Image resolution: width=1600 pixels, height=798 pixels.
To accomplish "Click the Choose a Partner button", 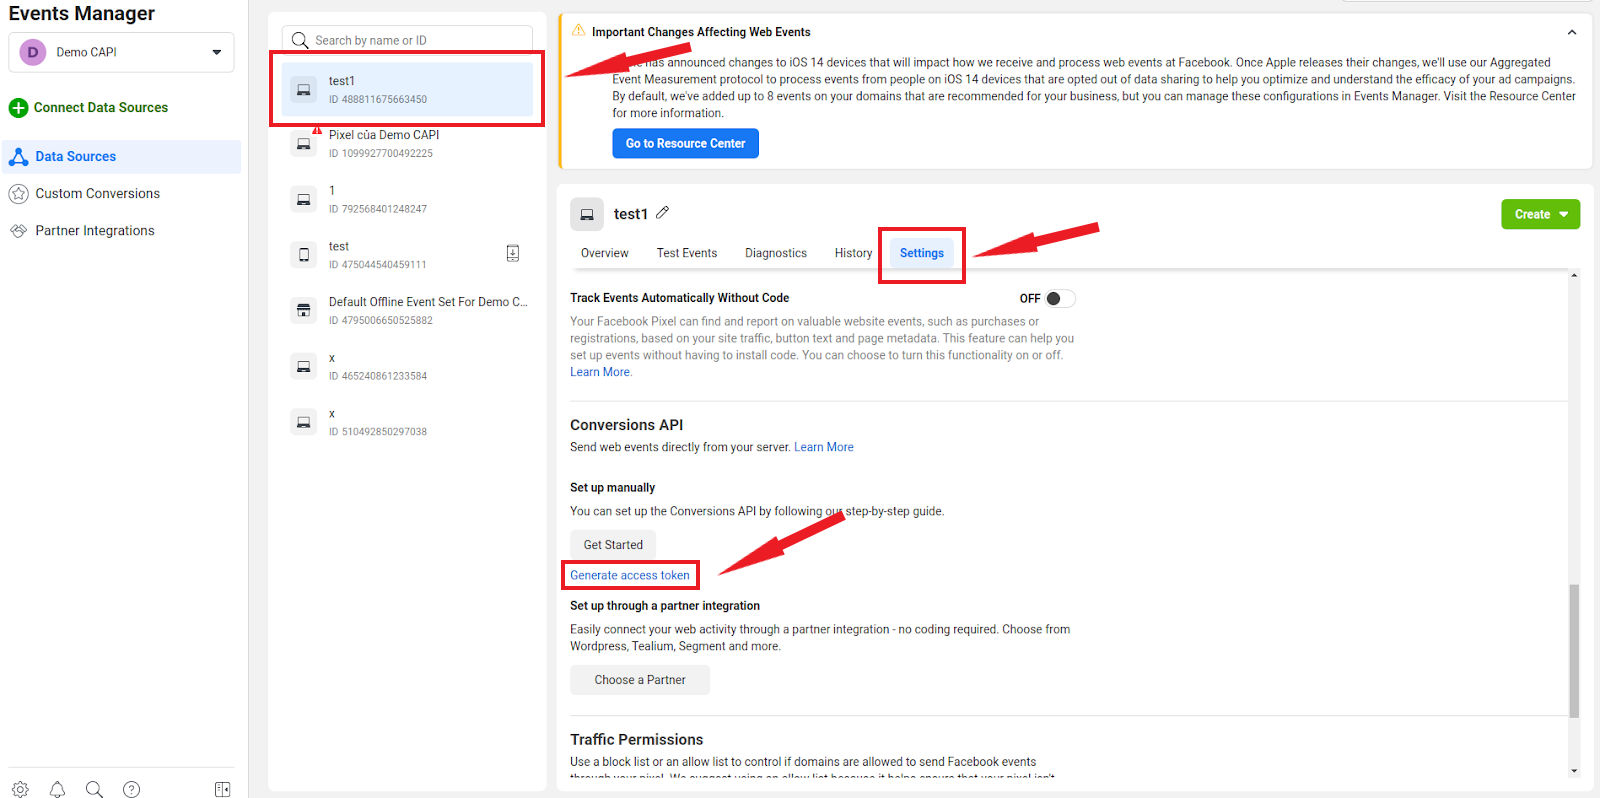I will tap(640, 680).
